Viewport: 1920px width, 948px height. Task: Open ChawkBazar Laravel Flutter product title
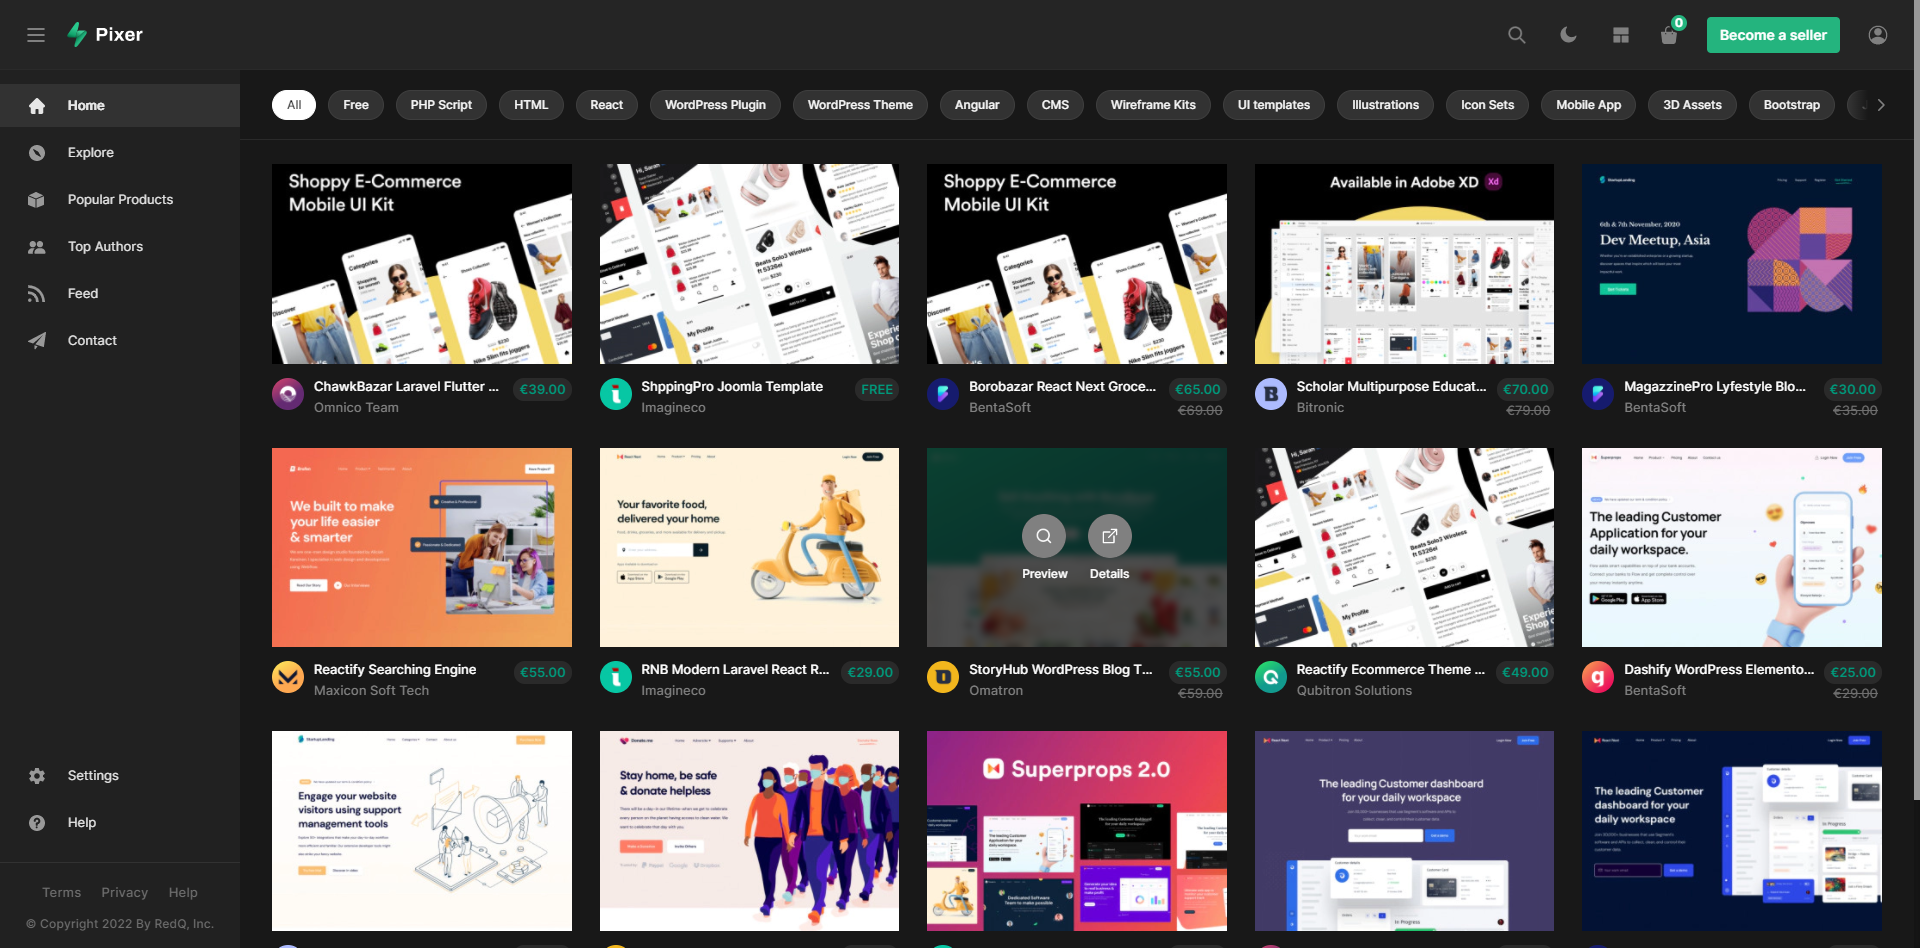click(406, 387)
